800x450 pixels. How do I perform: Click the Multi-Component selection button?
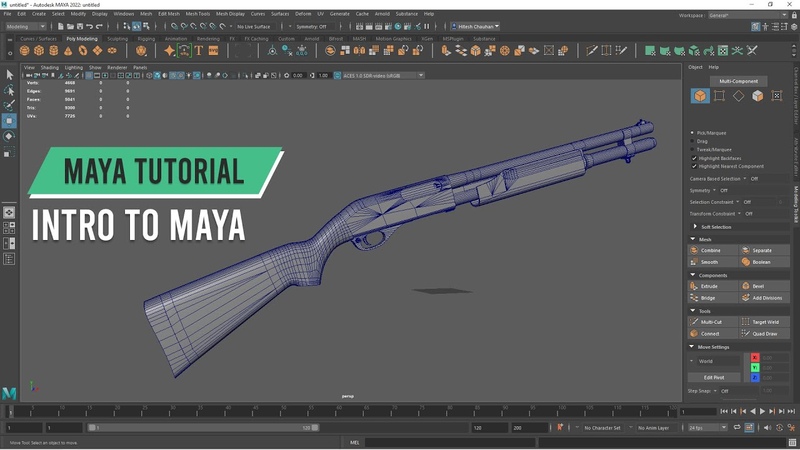coord(738,81)
